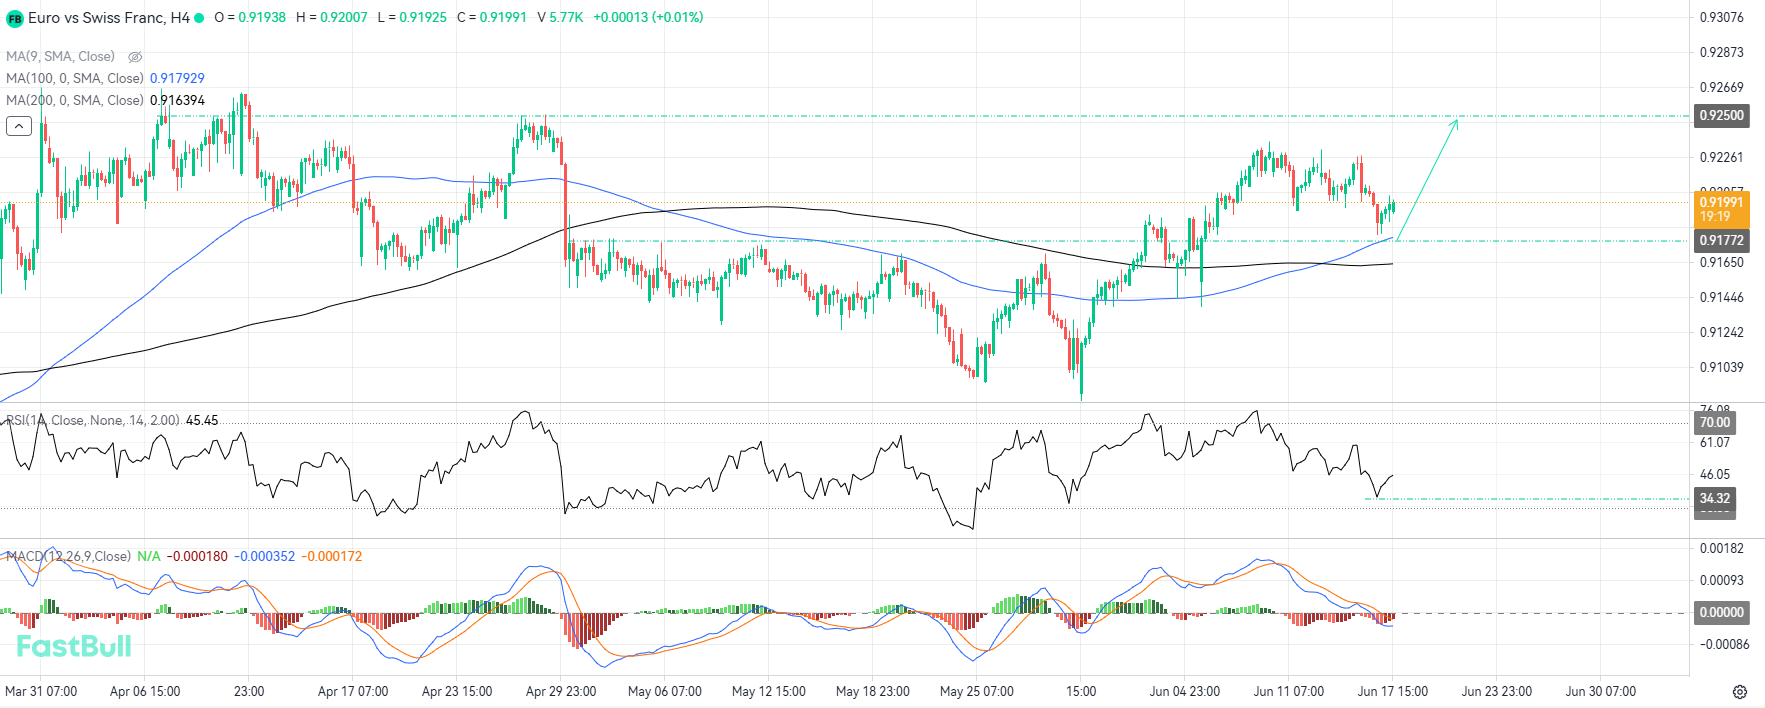This screenshot has width=1765, height=708.
Task: Click the Mar 31 07:00 time axis label
Action: coord(41,691)
